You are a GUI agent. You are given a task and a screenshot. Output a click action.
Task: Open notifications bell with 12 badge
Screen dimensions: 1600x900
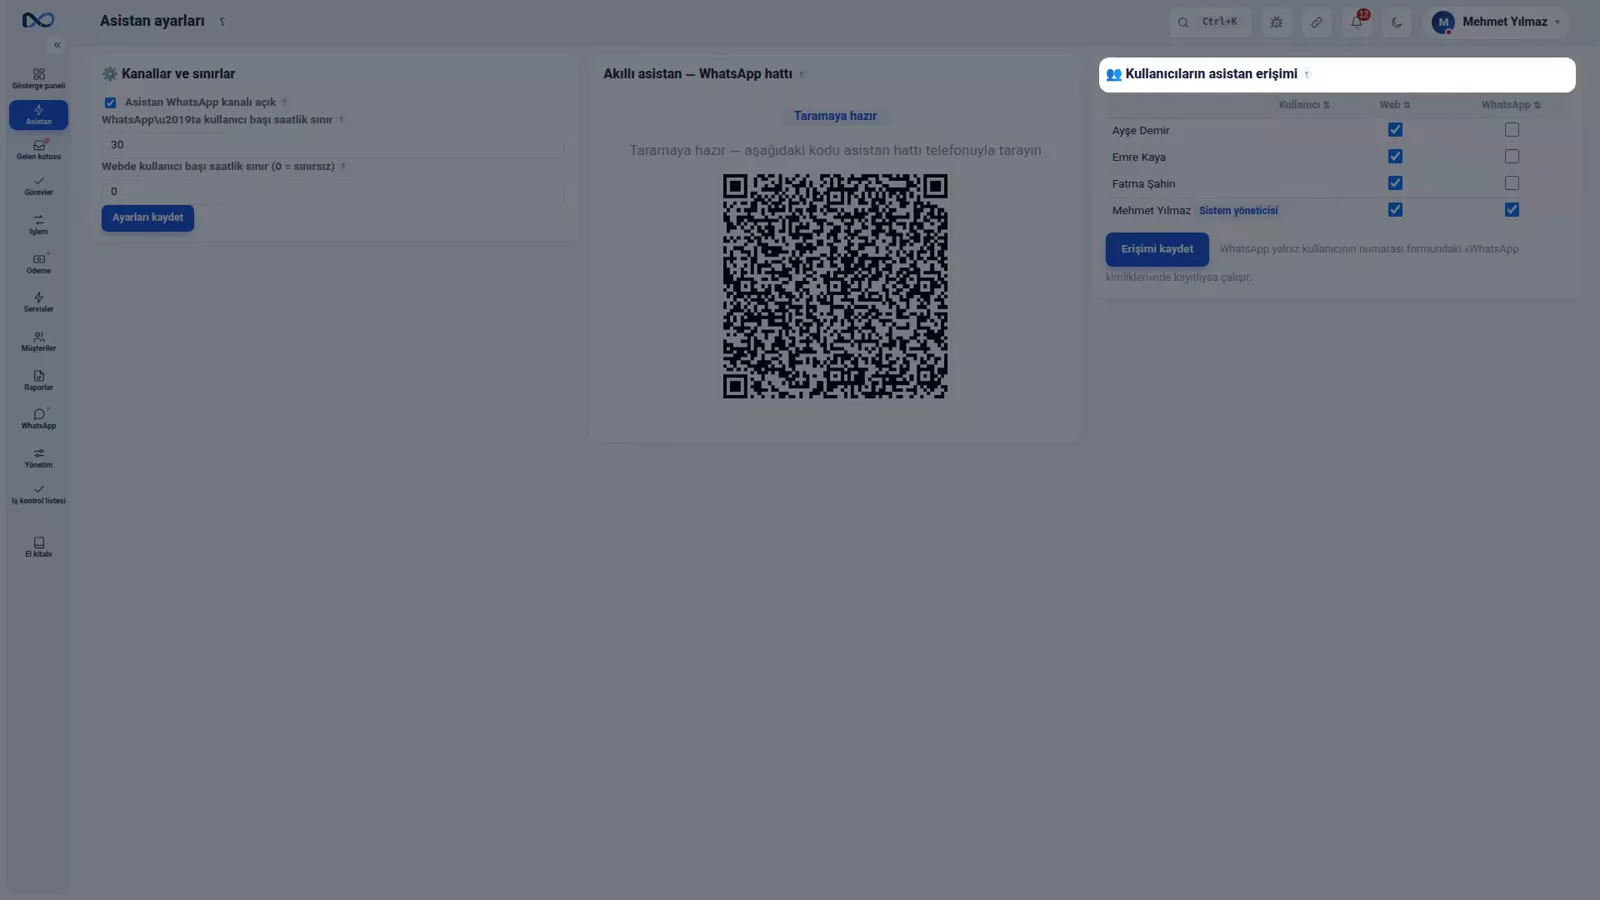(x=1357, y=22)
